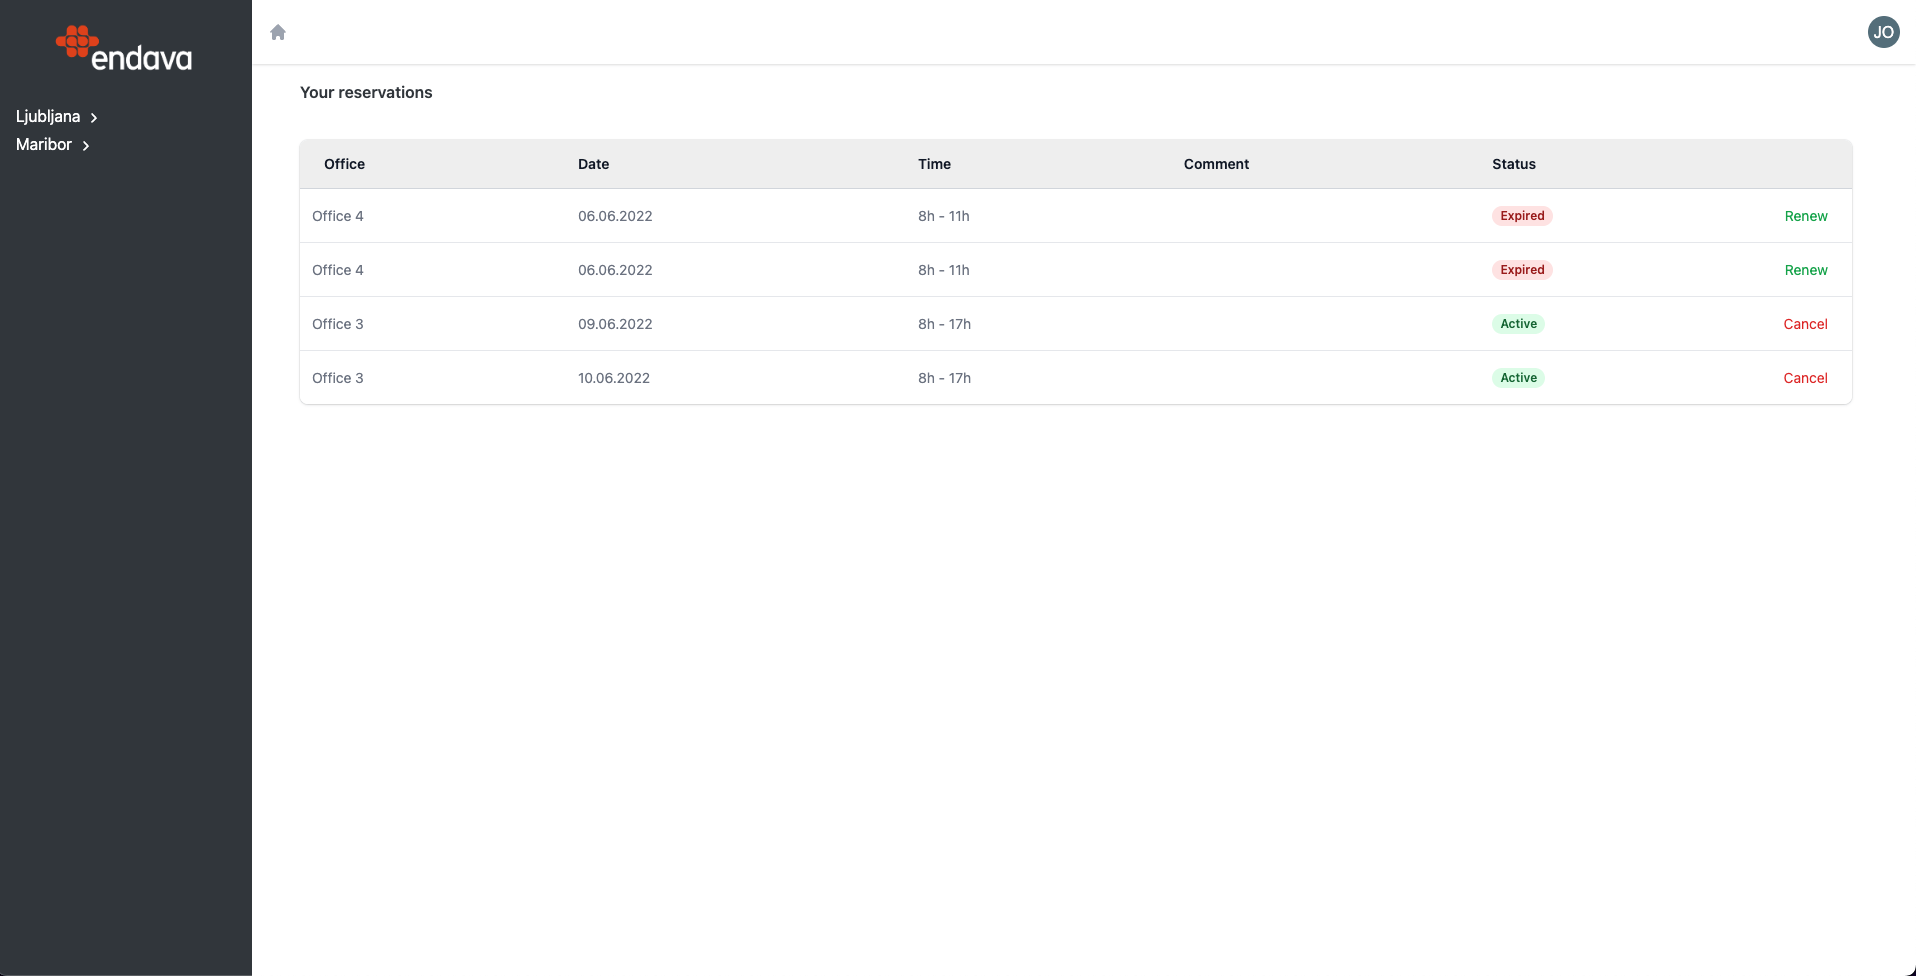Image resolution: width=1916 pixels, height=976 pixels.
Task: Cancel the 09.06.2022 Office 3 reservation
Action: [1805, 324]
